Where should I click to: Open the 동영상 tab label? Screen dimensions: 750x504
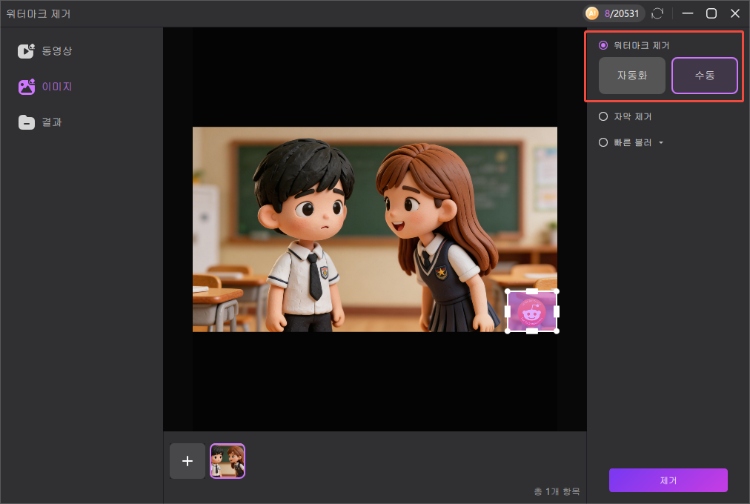(57, 51)
